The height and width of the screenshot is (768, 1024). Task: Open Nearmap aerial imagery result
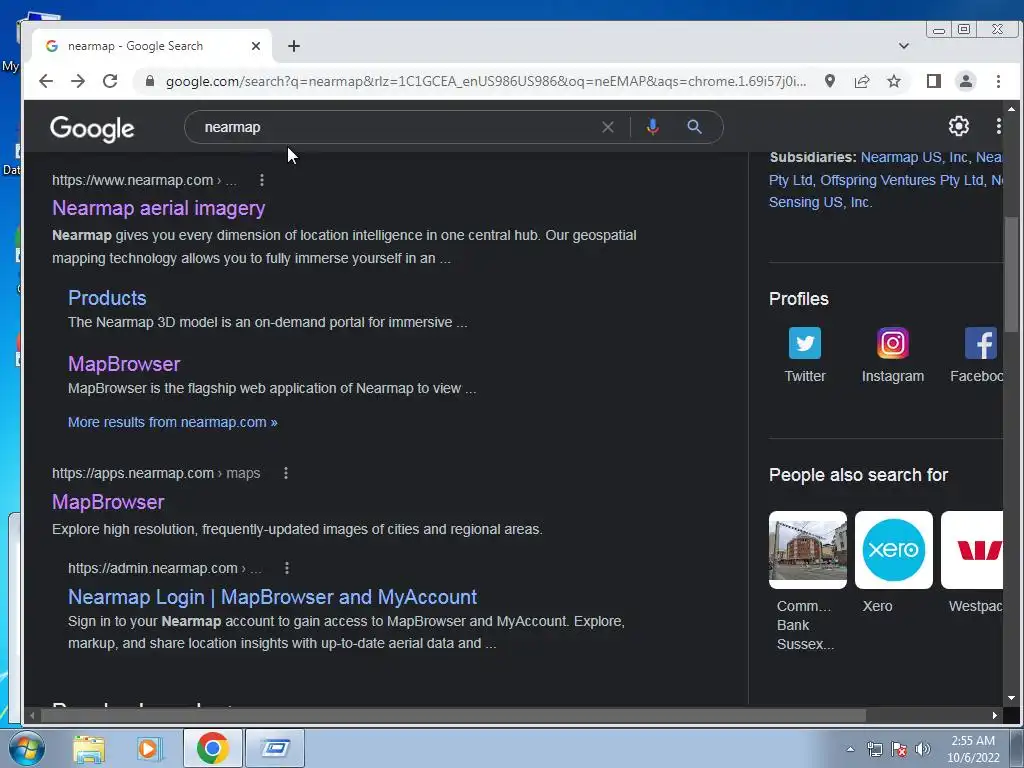pyautogui.click(x=159, y=208)
